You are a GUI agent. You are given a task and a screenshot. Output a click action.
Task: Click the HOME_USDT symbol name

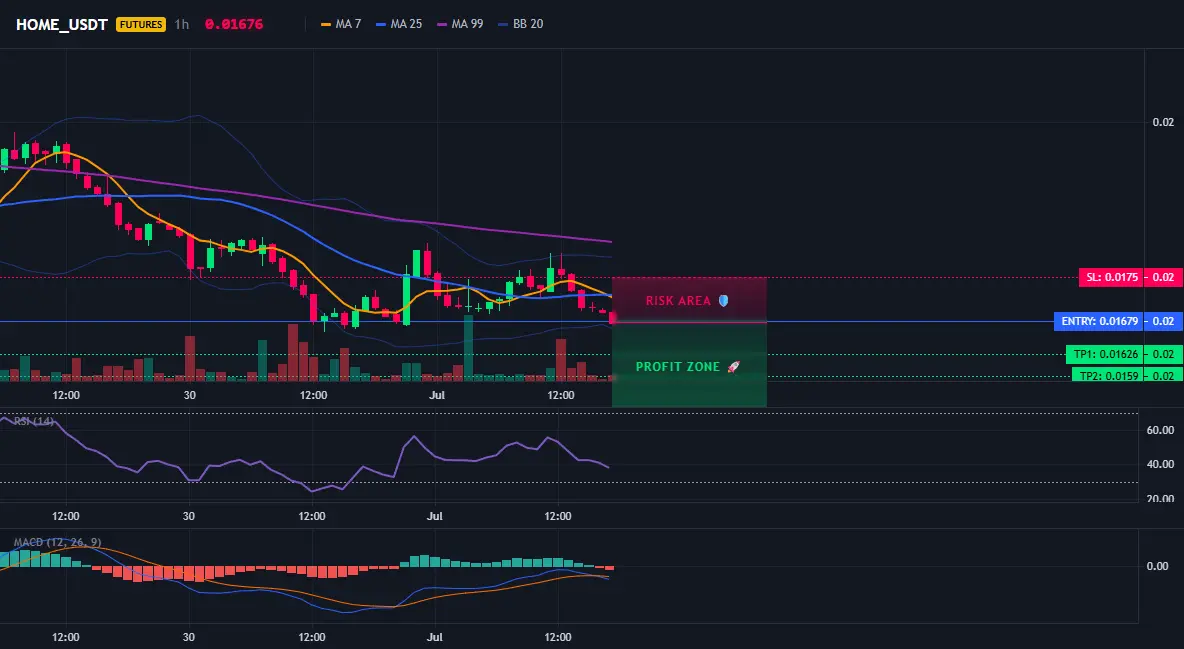pyautogui.click(x=62, y=24)
